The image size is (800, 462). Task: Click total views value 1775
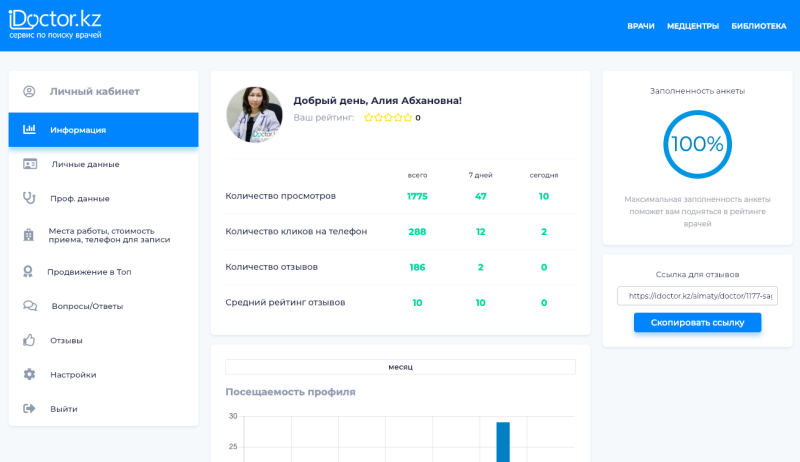pyautogui.click(x=417, y=196)
